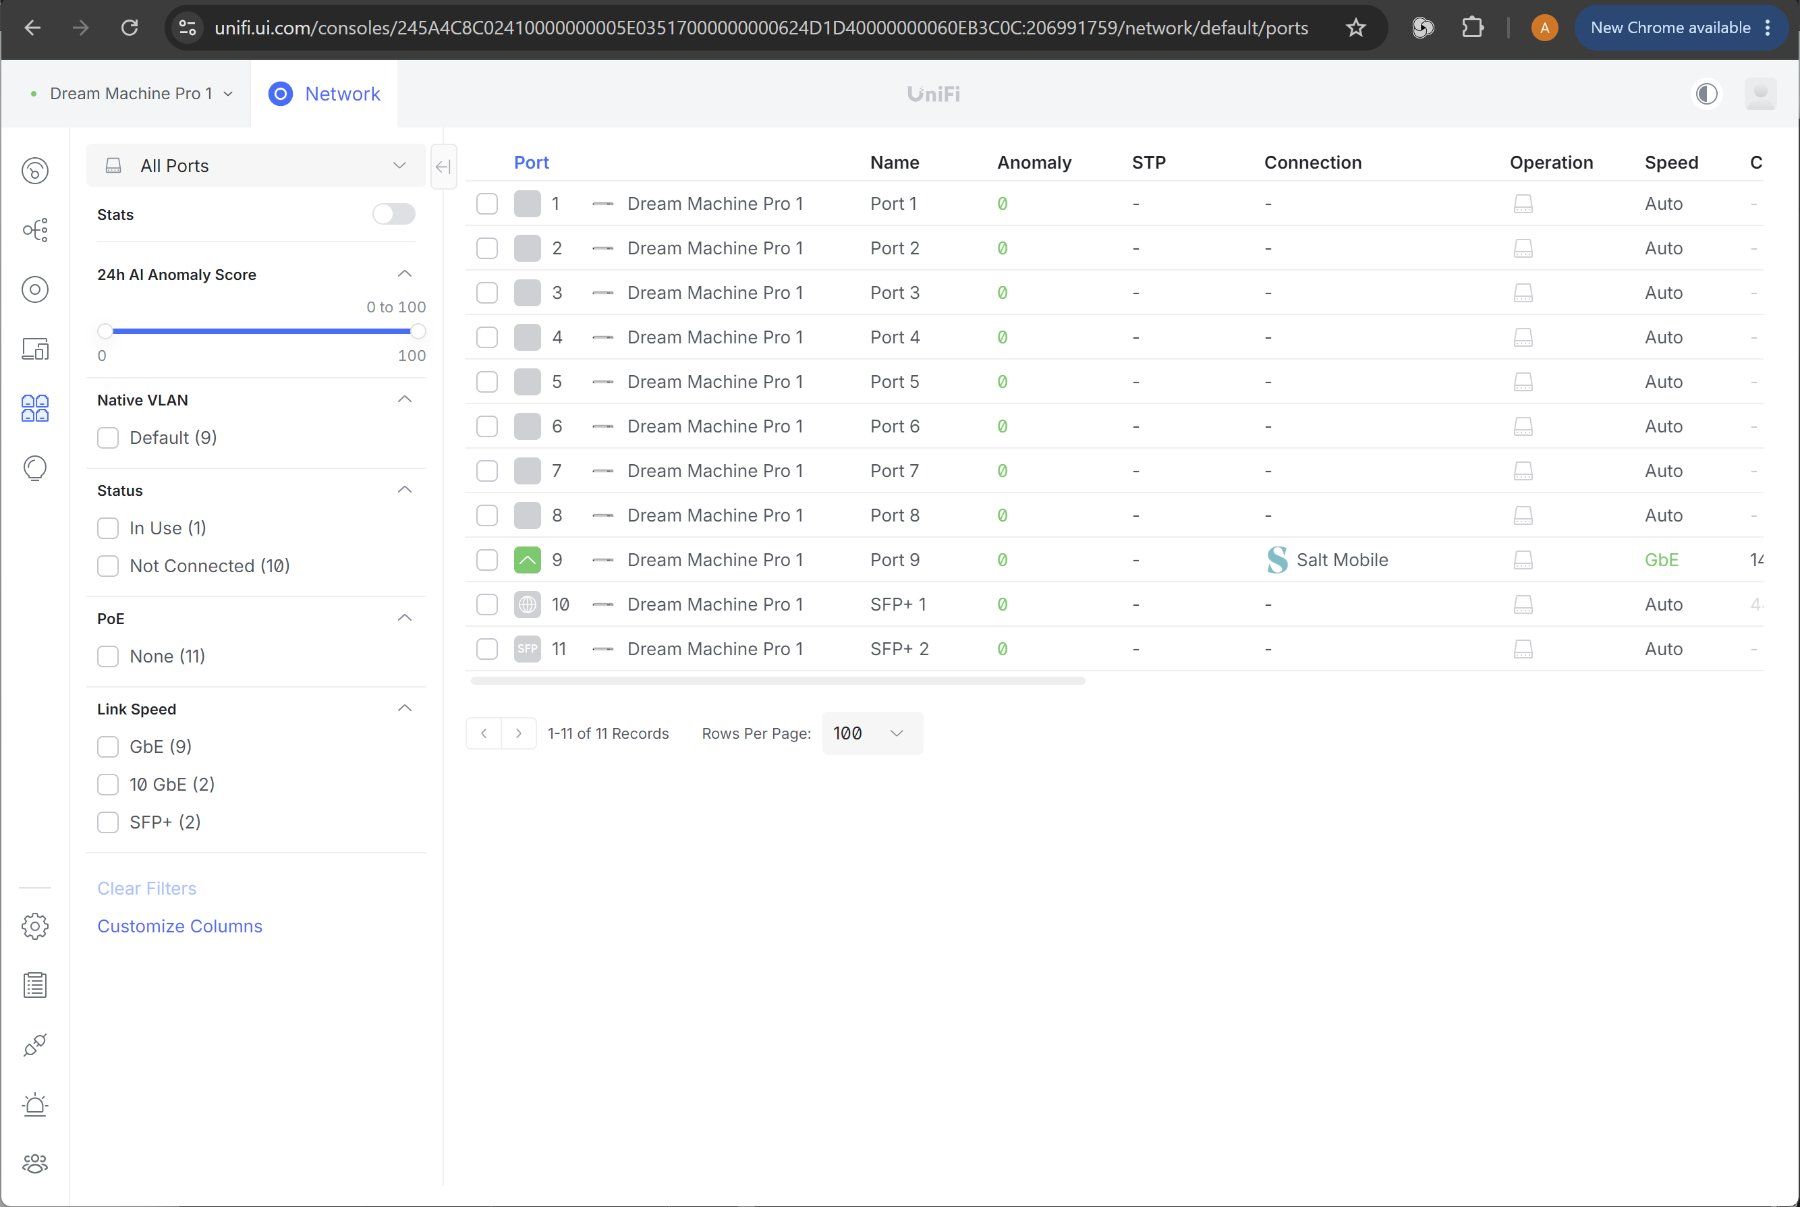Open the All Ports dropdown

pyautogui.click(x=256, y=166)
